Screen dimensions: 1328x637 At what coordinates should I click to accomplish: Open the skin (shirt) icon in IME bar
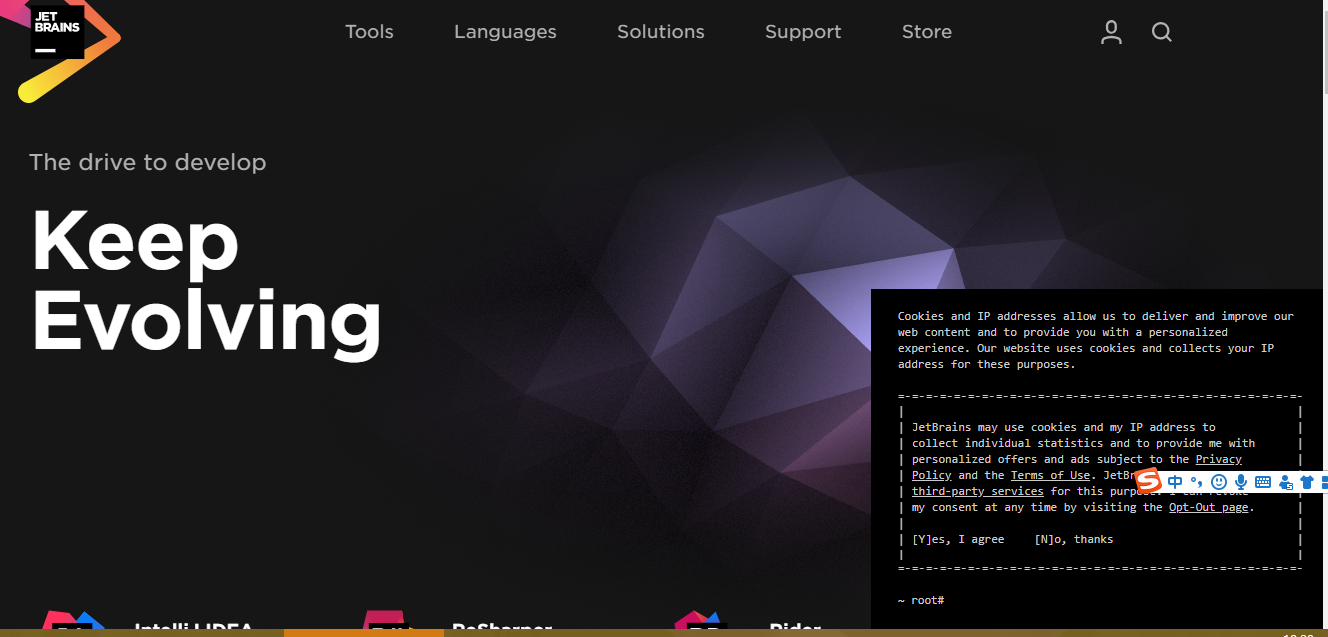click(1306, 482)
